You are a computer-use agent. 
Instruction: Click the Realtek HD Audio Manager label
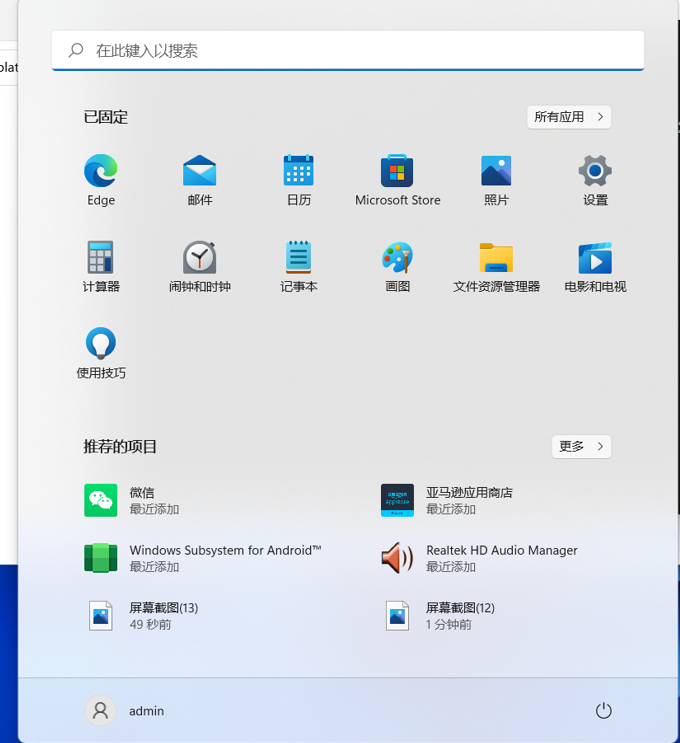pyautogui.click(x=502, y=550)
